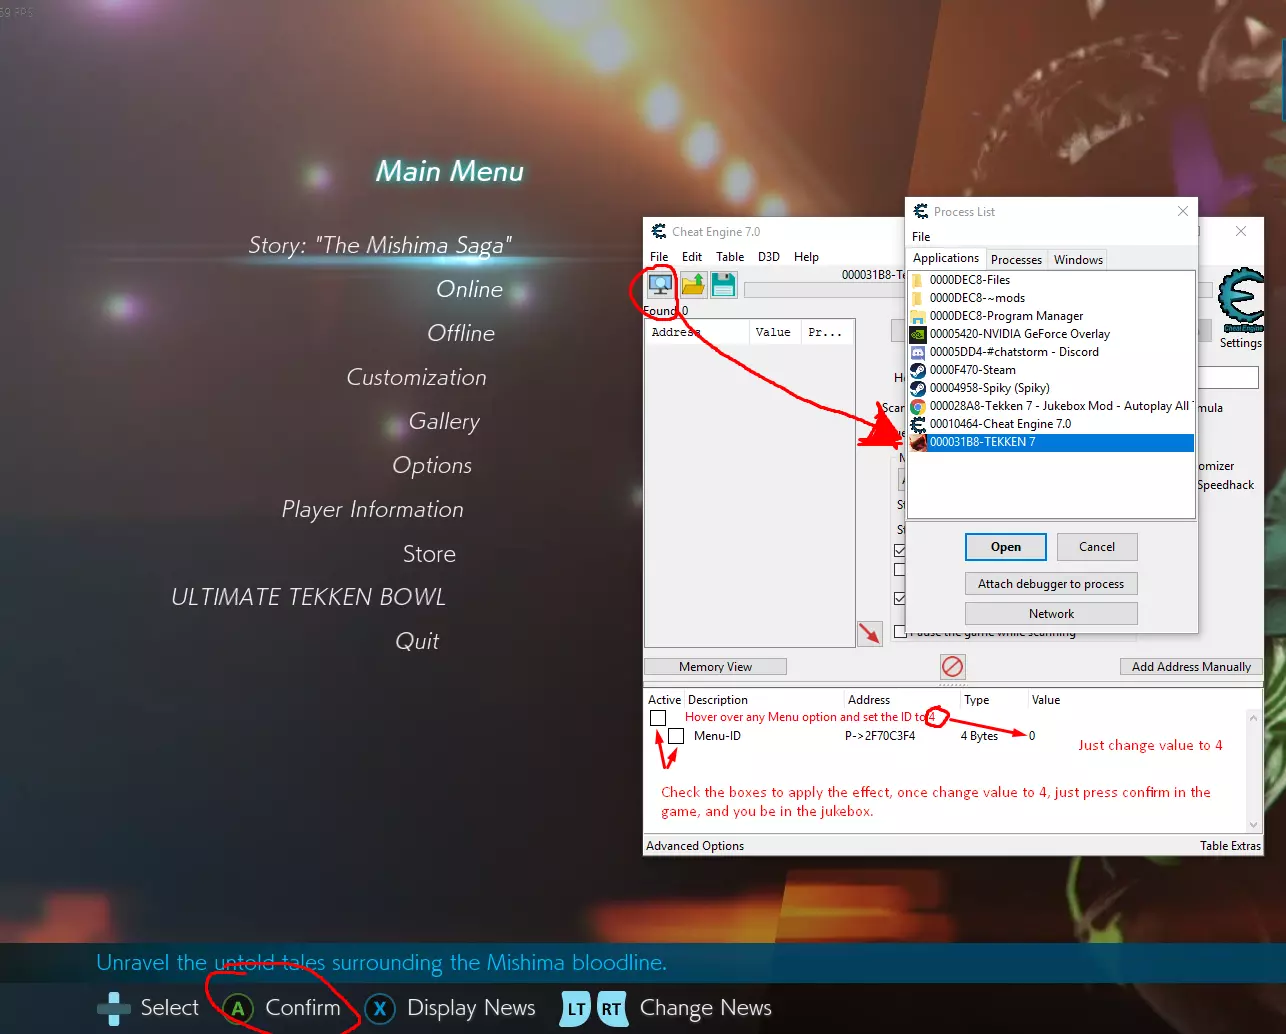Open Table Extras
This screenshot has width=1286, height=1034.
1230,846
